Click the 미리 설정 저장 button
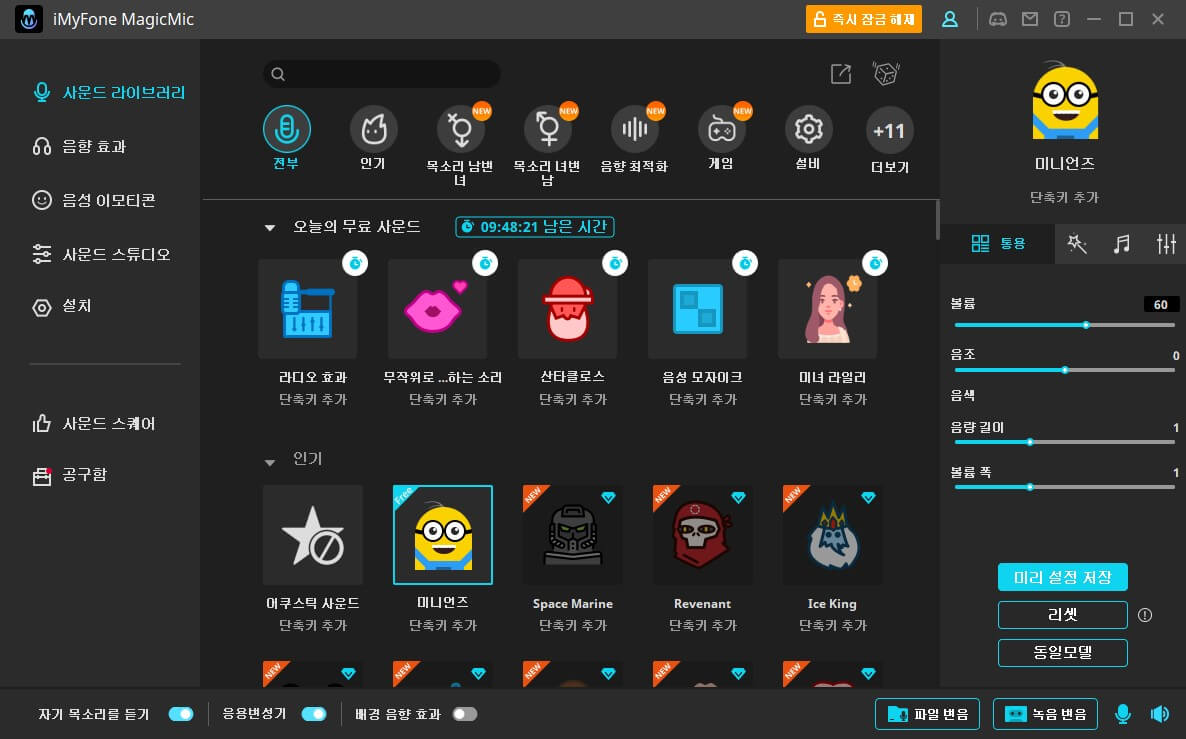Screen dimensions: 1186x739 [1063, 577]
